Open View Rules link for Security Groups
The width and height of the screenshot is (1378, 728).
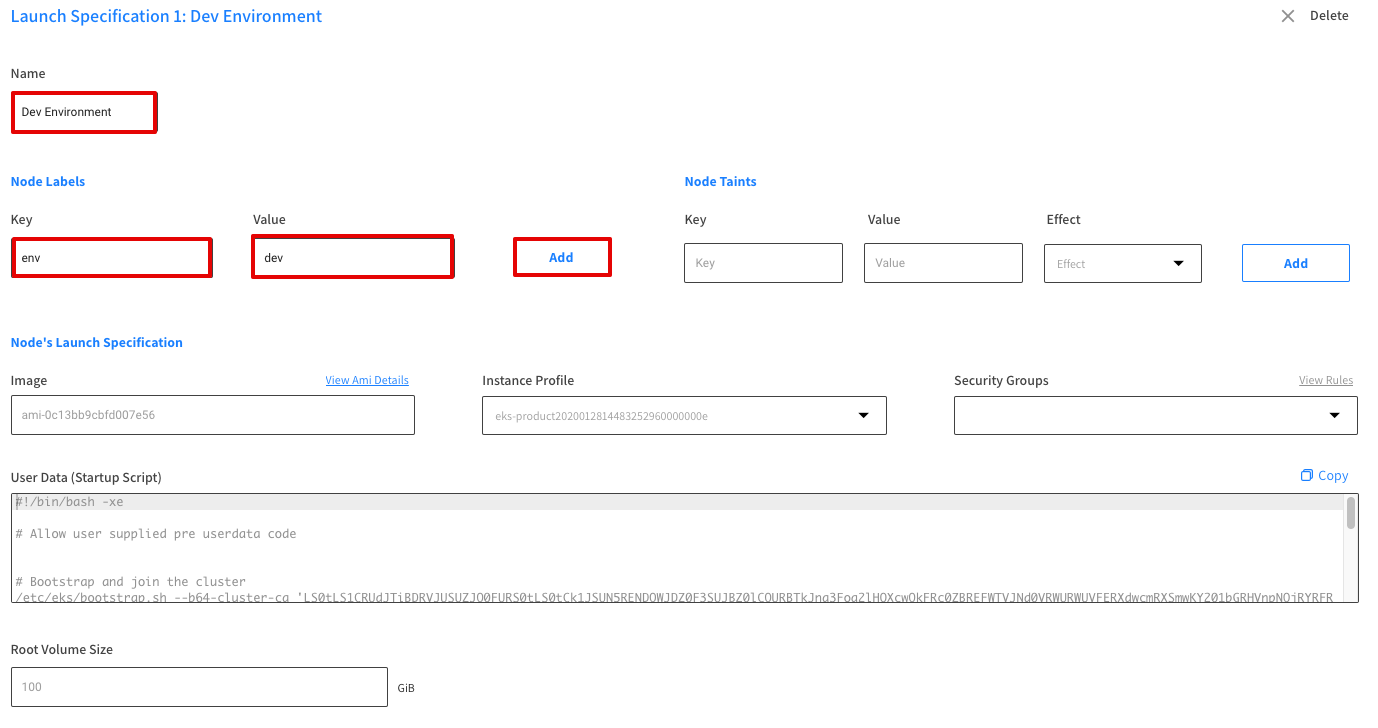1326,380
